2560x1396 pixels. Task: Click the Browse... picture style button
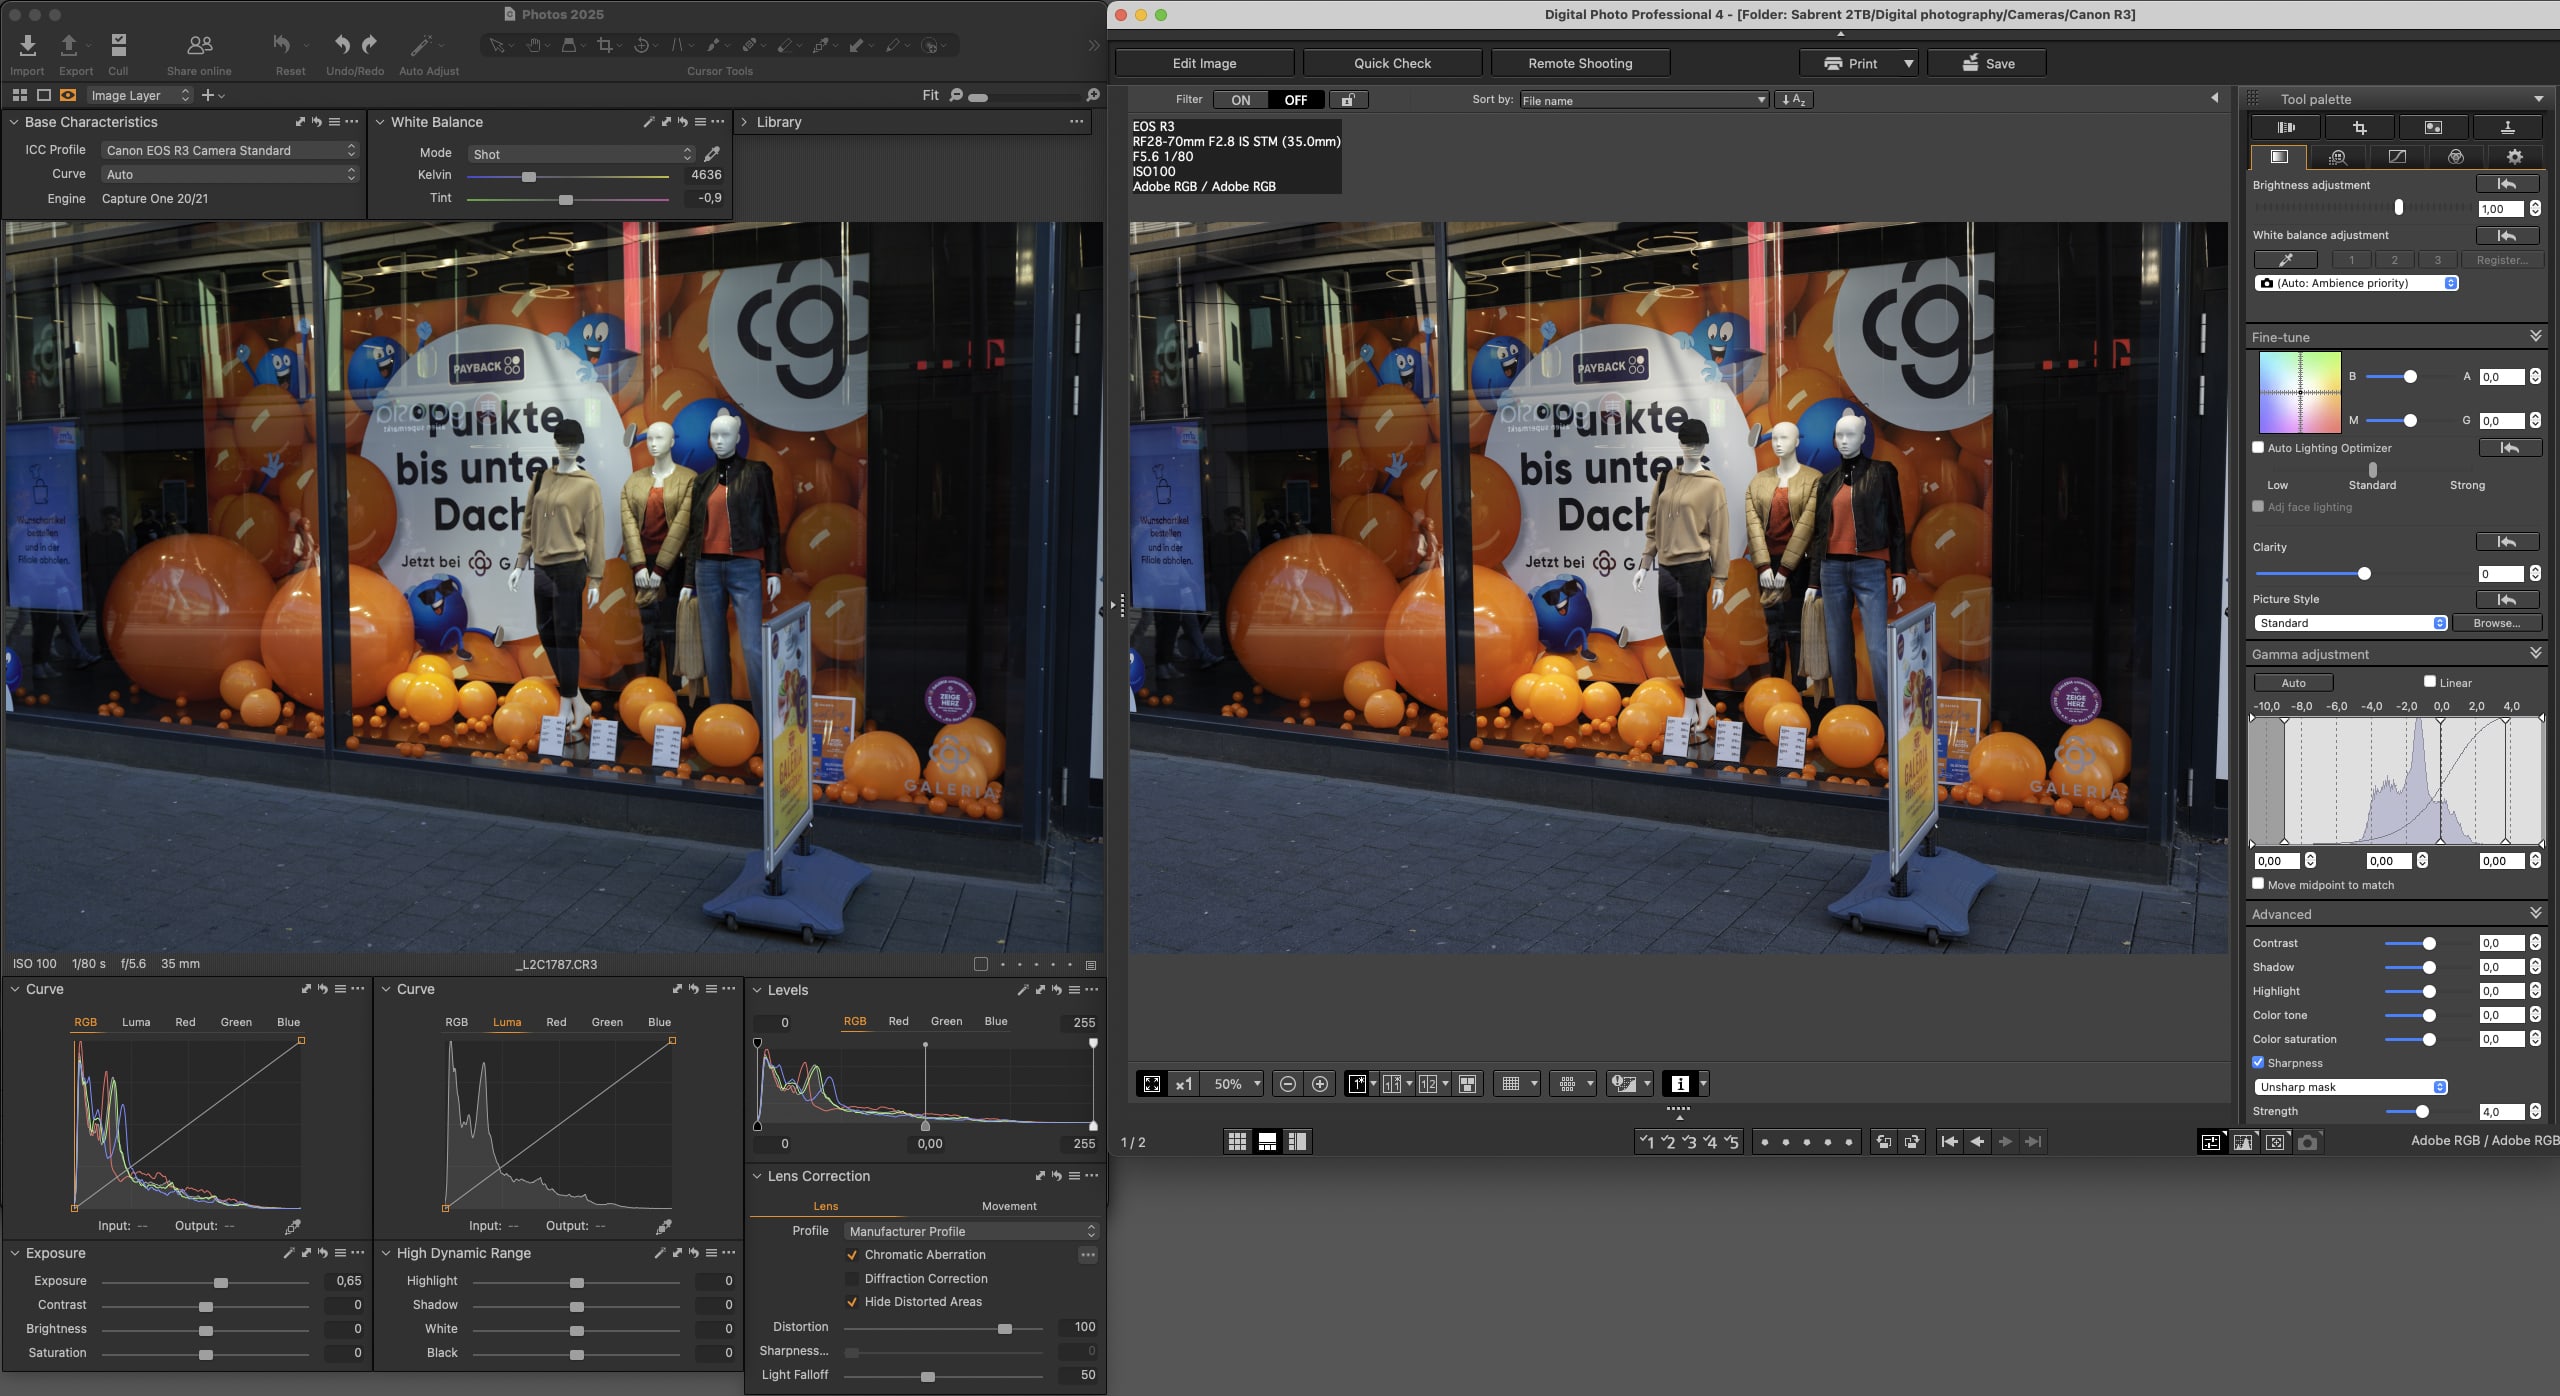tap(2496, 623)
